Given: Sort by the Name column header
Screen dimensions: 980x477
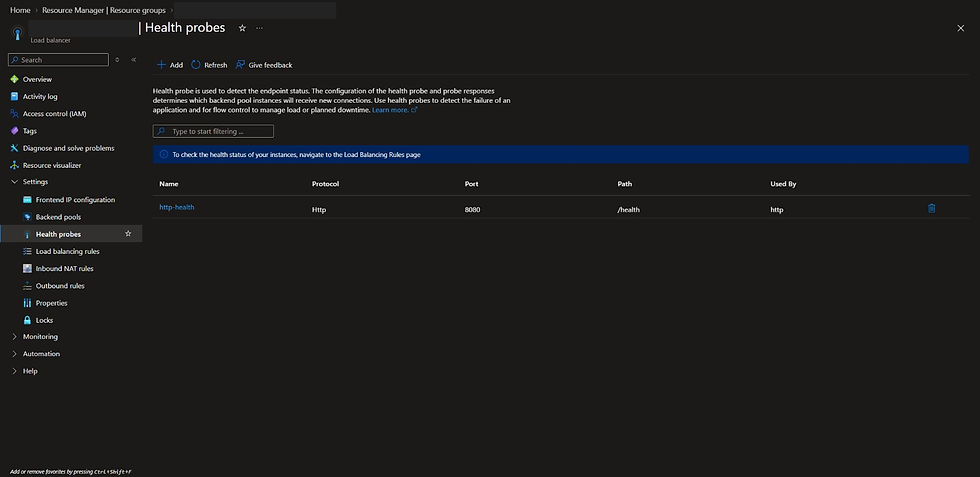Looking at the screenshot, I should pyautogui.click(x=169, y=184).
